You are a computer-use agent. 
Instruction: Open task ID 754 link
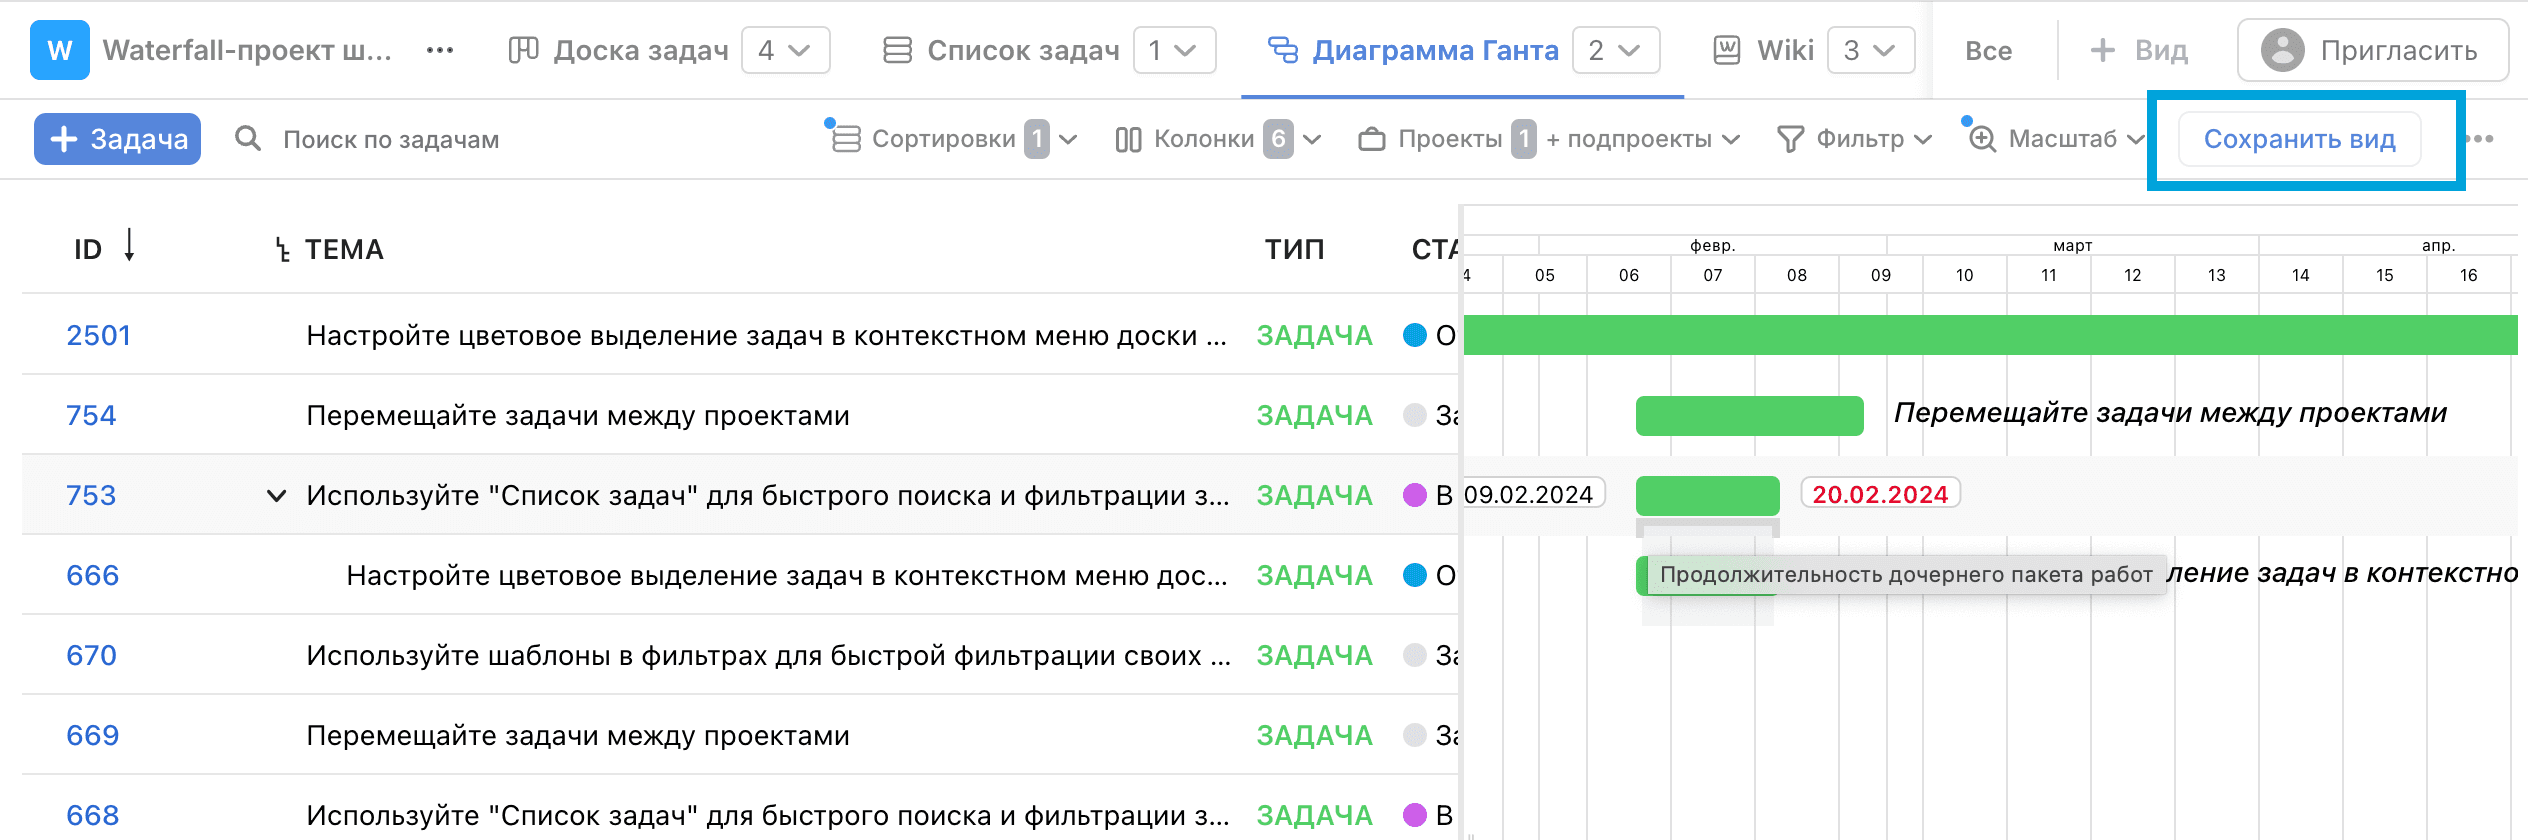click(91, 415)
